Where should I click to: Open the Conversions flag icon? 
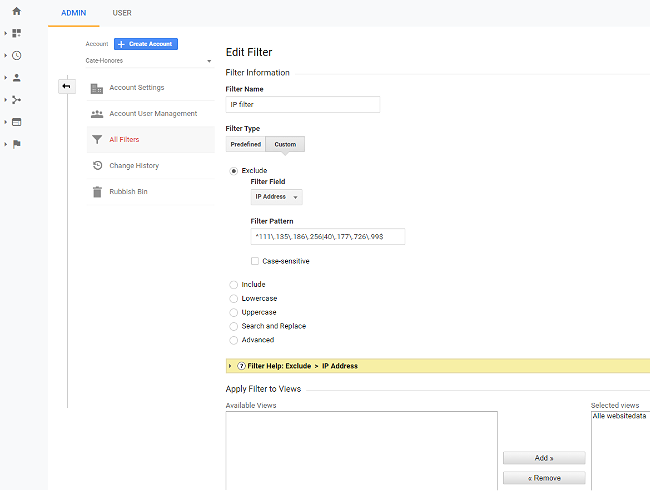17,144
